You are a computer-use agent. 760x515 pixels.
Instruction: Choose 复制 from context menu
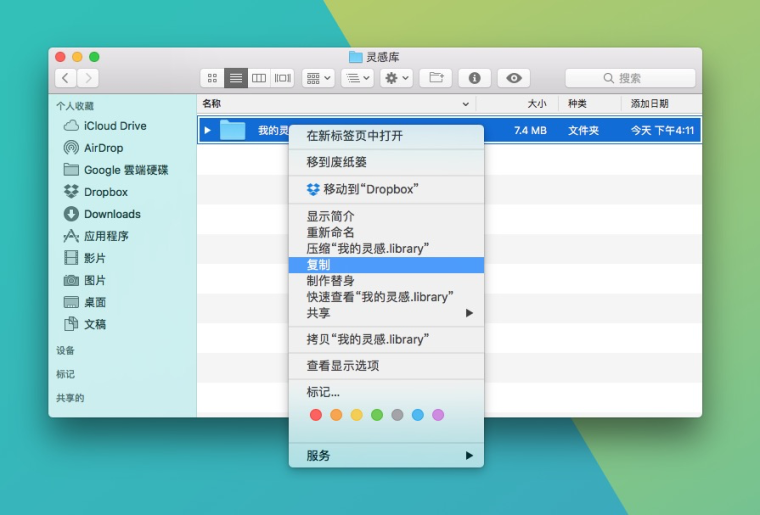386,265
